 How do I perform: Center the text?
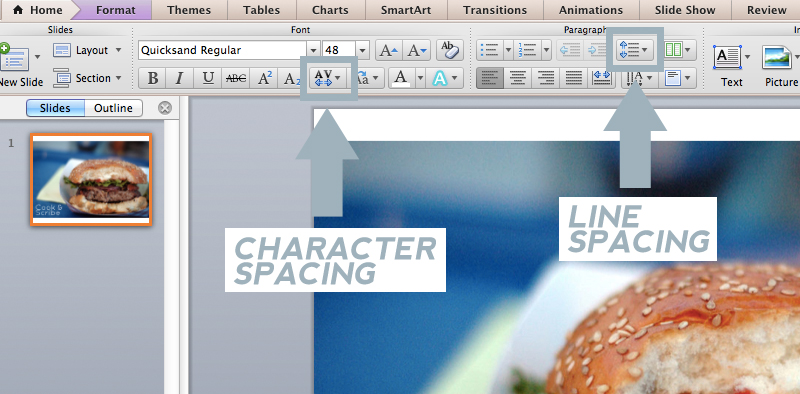point(518,78)
